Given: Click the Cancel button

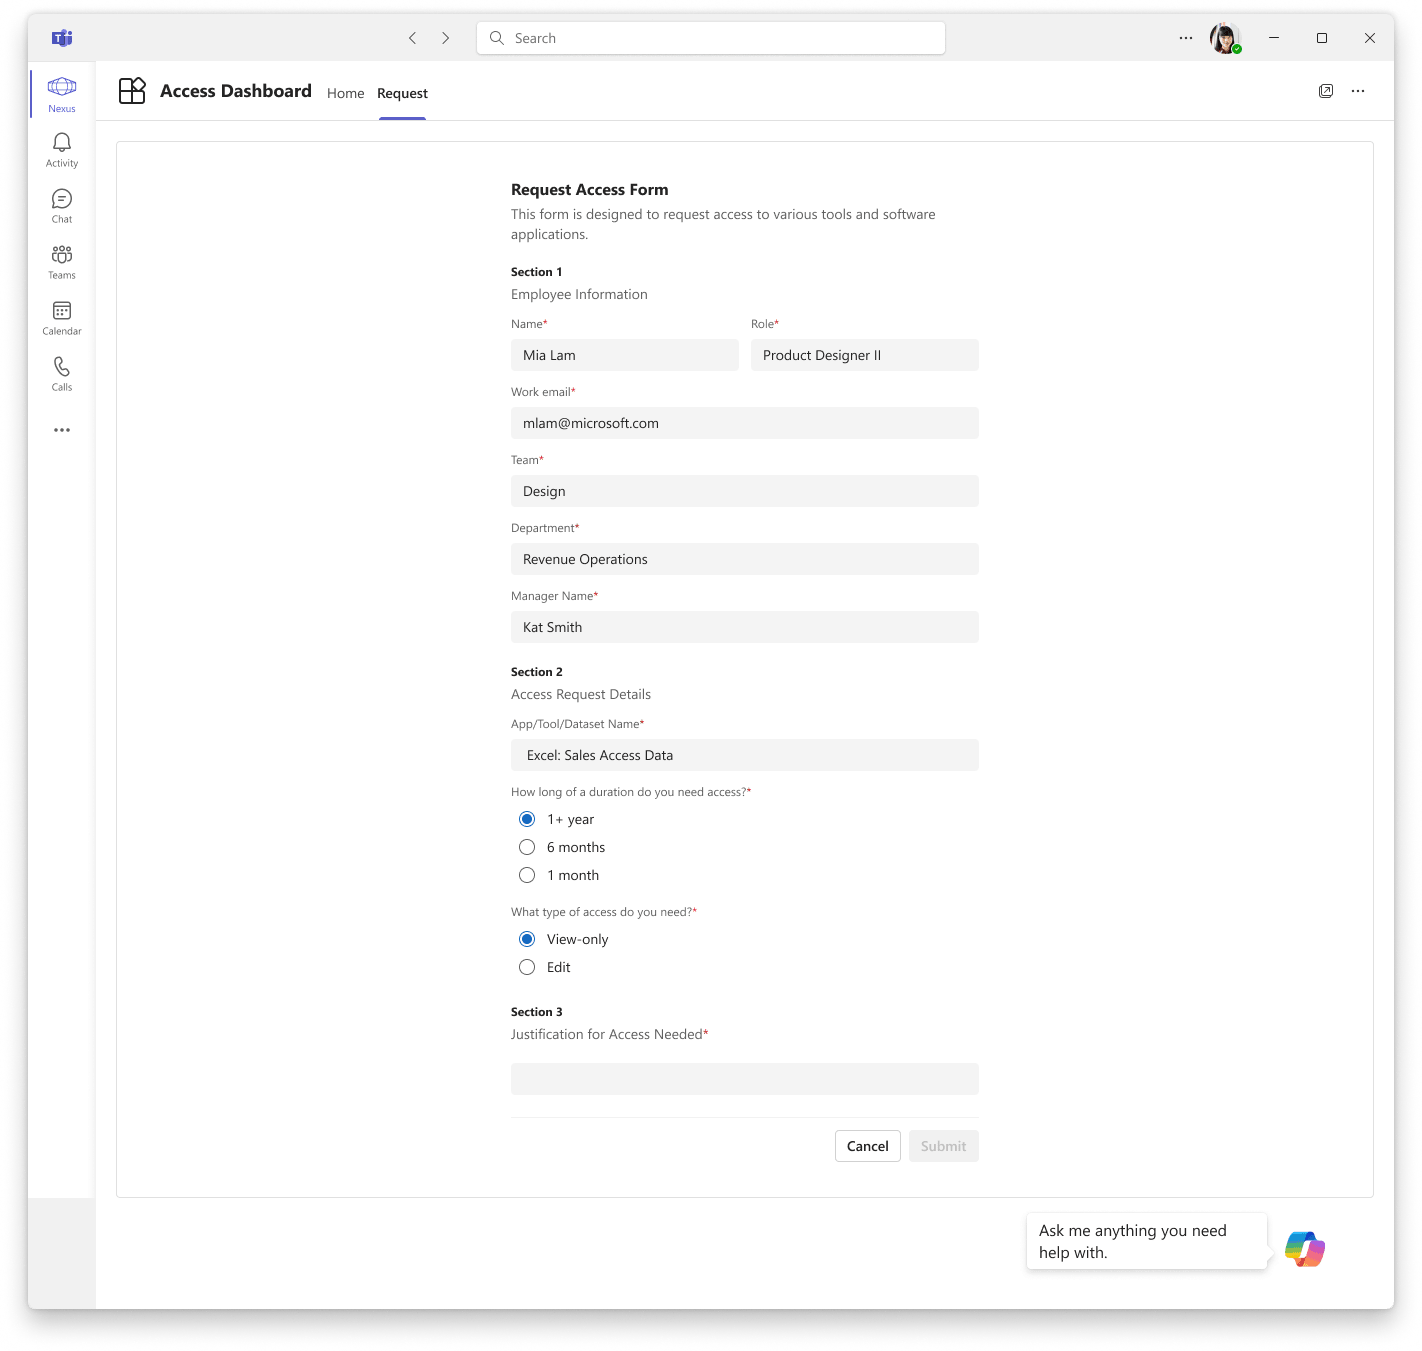Looking at the screenshot, I should (868, 1146).
